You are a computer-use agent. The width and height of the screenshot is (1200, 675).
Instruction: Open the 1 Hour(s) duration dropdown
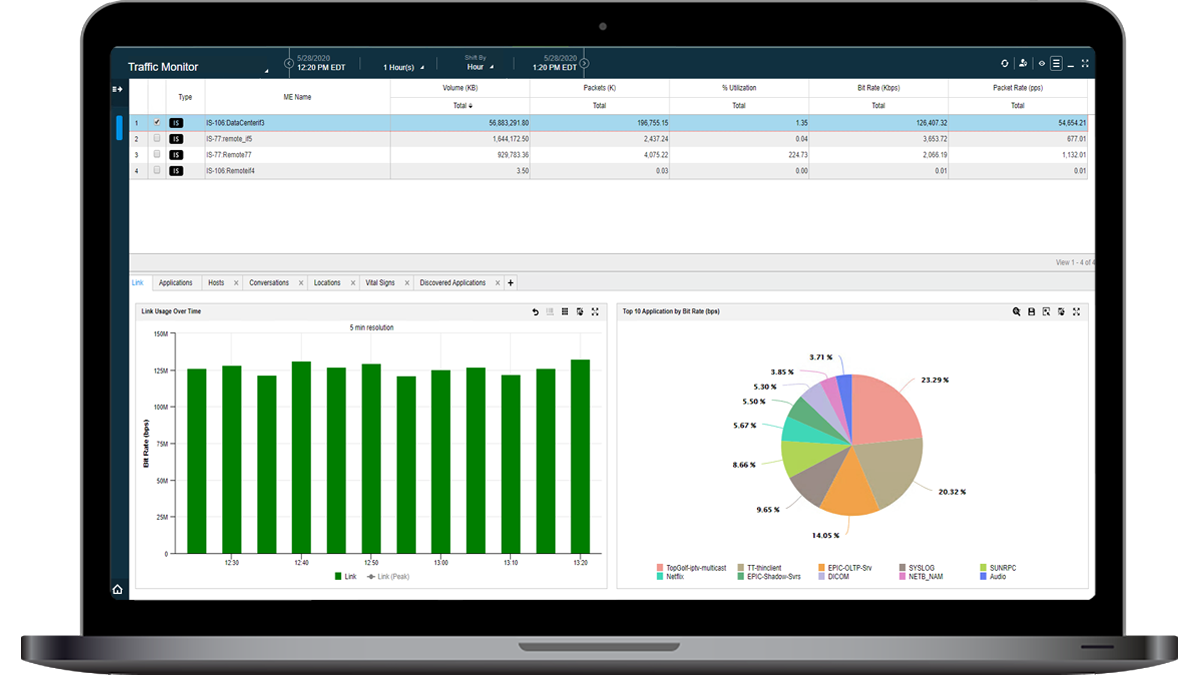pyautogui.click(x=404, y=67)
